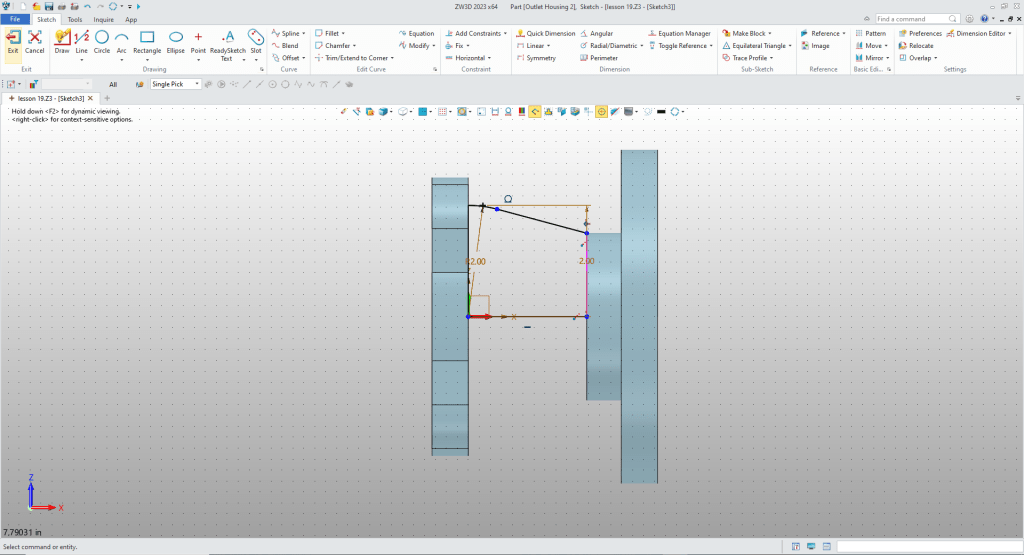Open the Single Pick selection dropdown
The image size is (1024, 555).
pyautogui.click(x=175, y=84)
